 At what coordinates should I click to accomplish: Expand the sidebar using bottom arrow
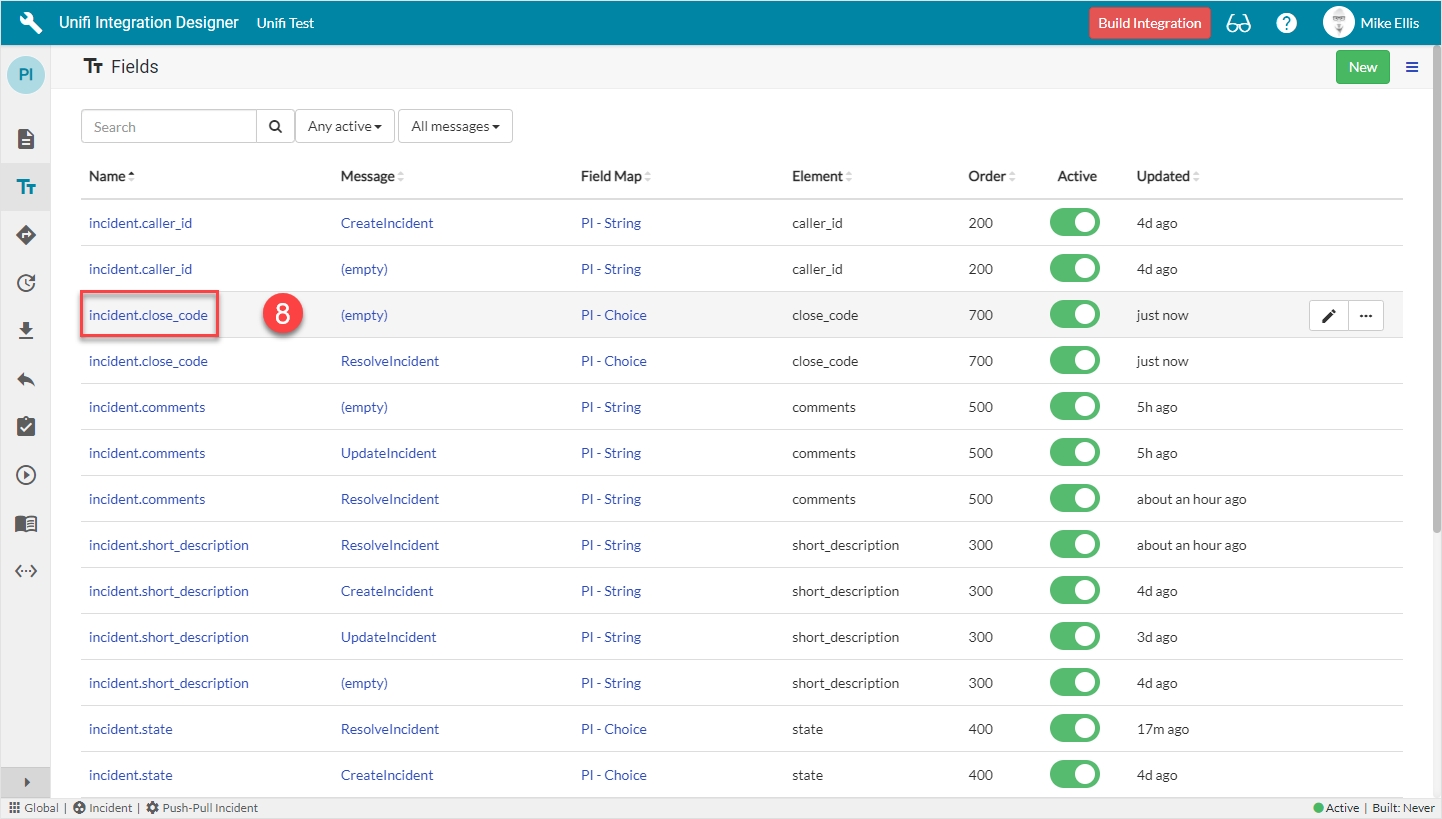click(26, 782)
